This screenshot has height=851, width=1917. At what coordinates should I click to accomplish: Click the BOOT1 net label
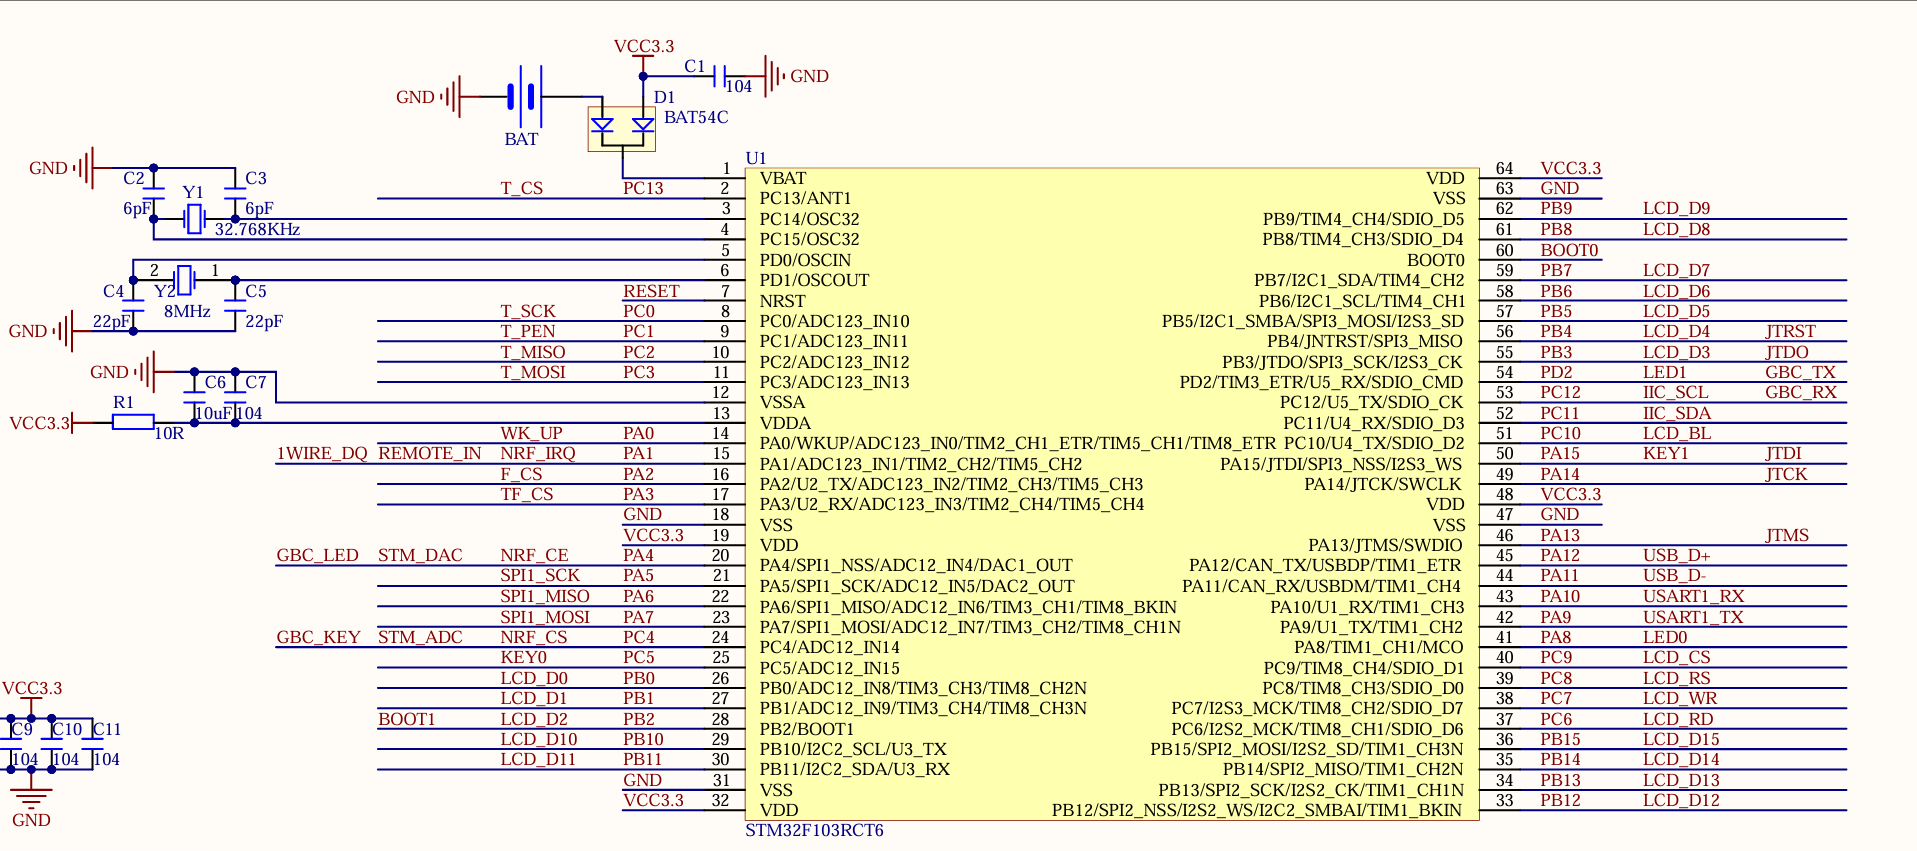point(407,719)
